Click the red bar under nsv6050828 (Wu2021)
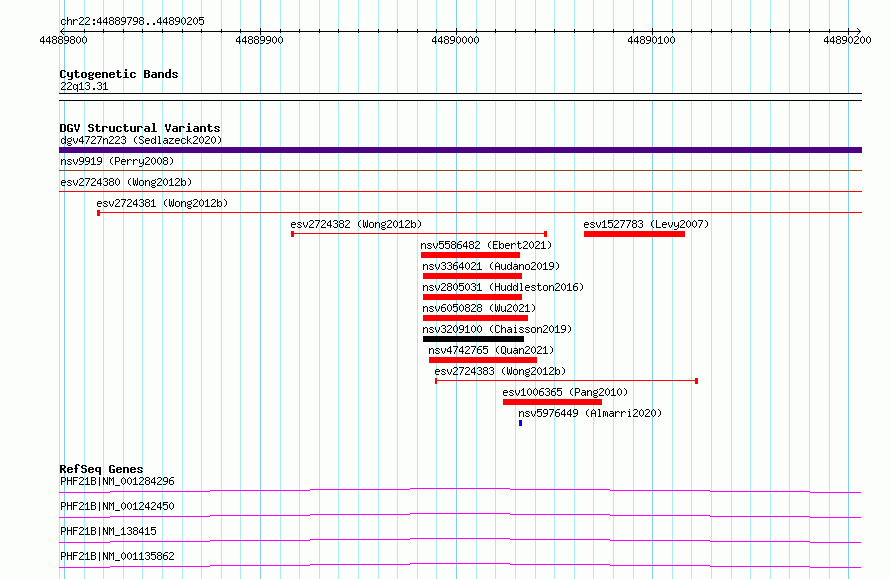 click(475, 318)
